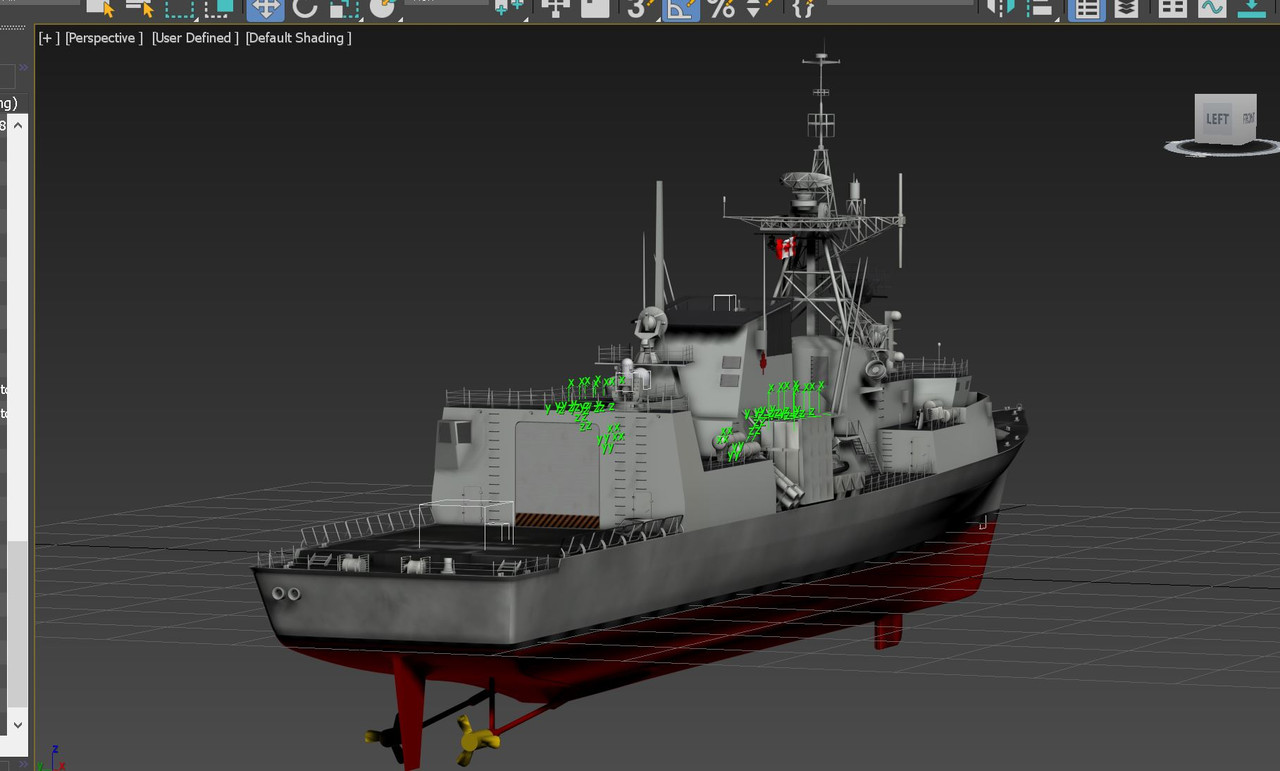This screenshot has height=771, width=1280.
Task: Open the viewport general menu plus sign
Action: (x=46, y=38)
